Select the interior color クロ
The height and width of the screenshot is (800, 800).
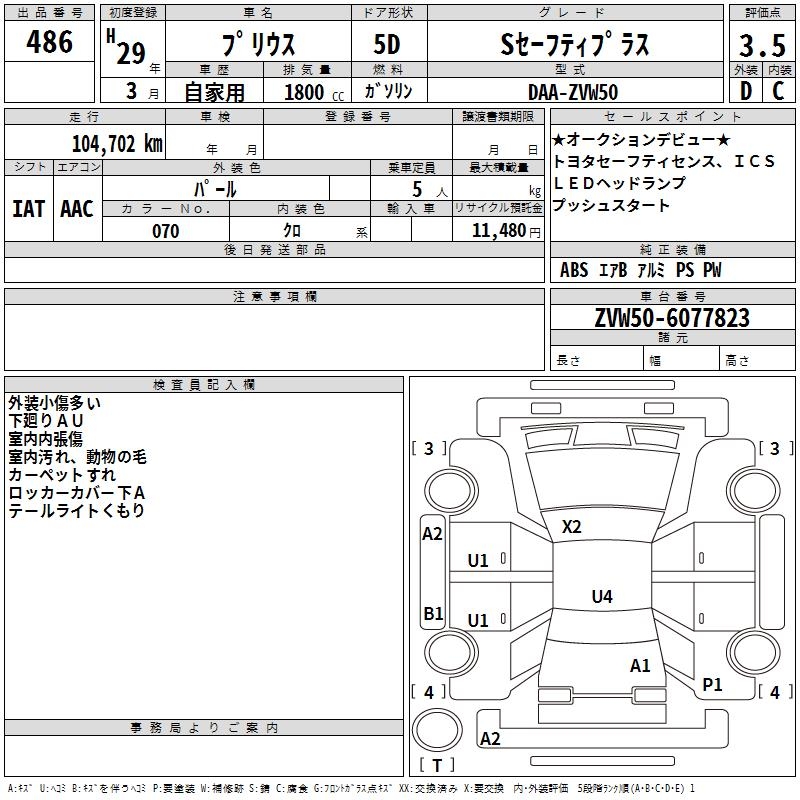292,231
